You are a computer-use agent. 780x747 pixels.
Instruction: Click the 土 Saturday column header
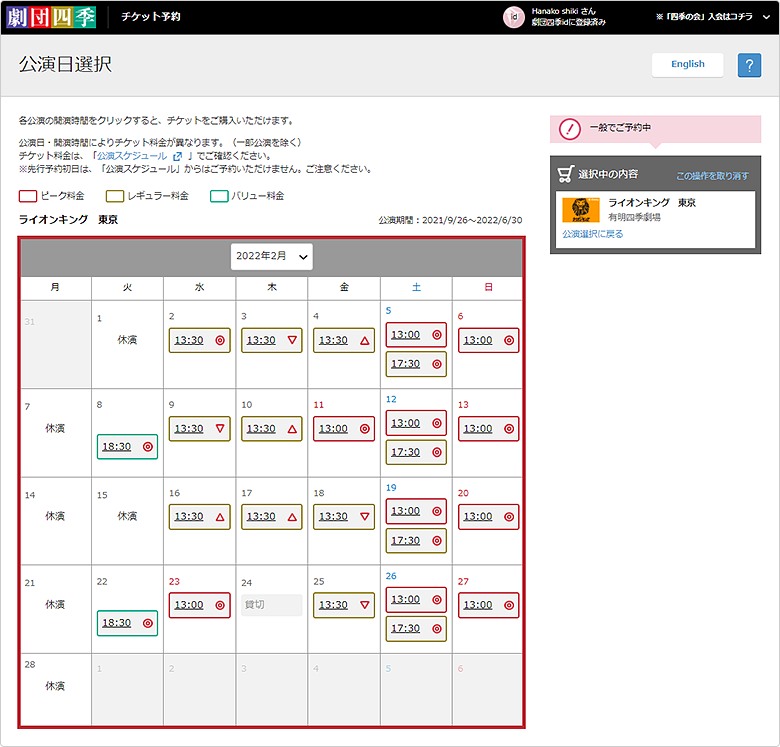[416, 287]
